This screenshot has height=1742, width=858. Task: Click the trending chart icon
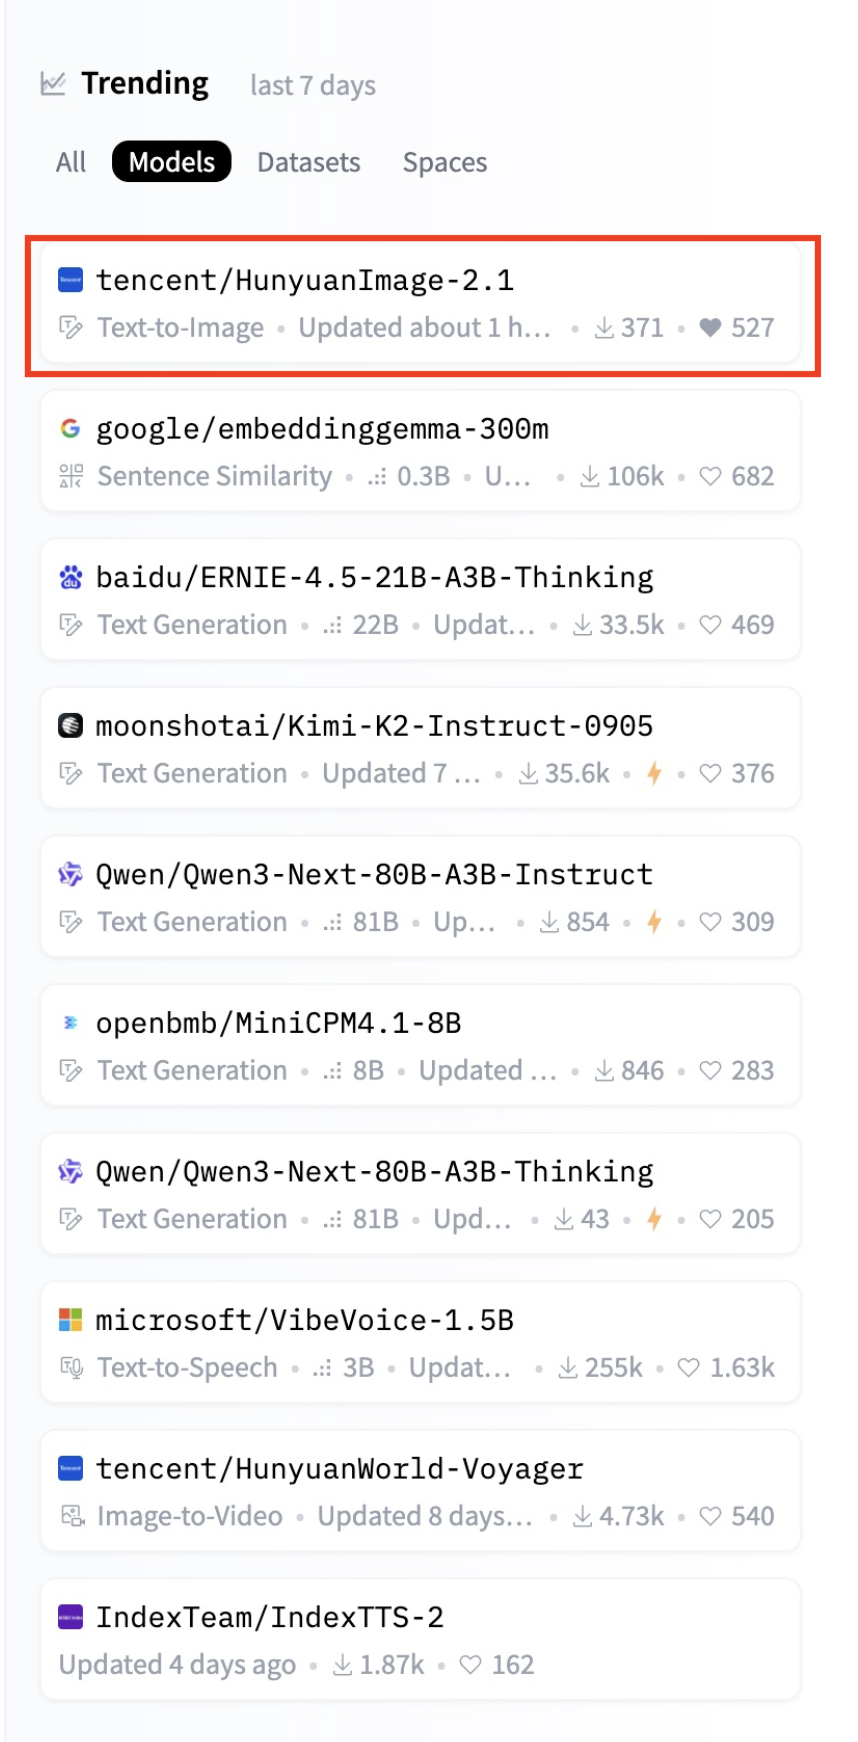tap(53, 83)
